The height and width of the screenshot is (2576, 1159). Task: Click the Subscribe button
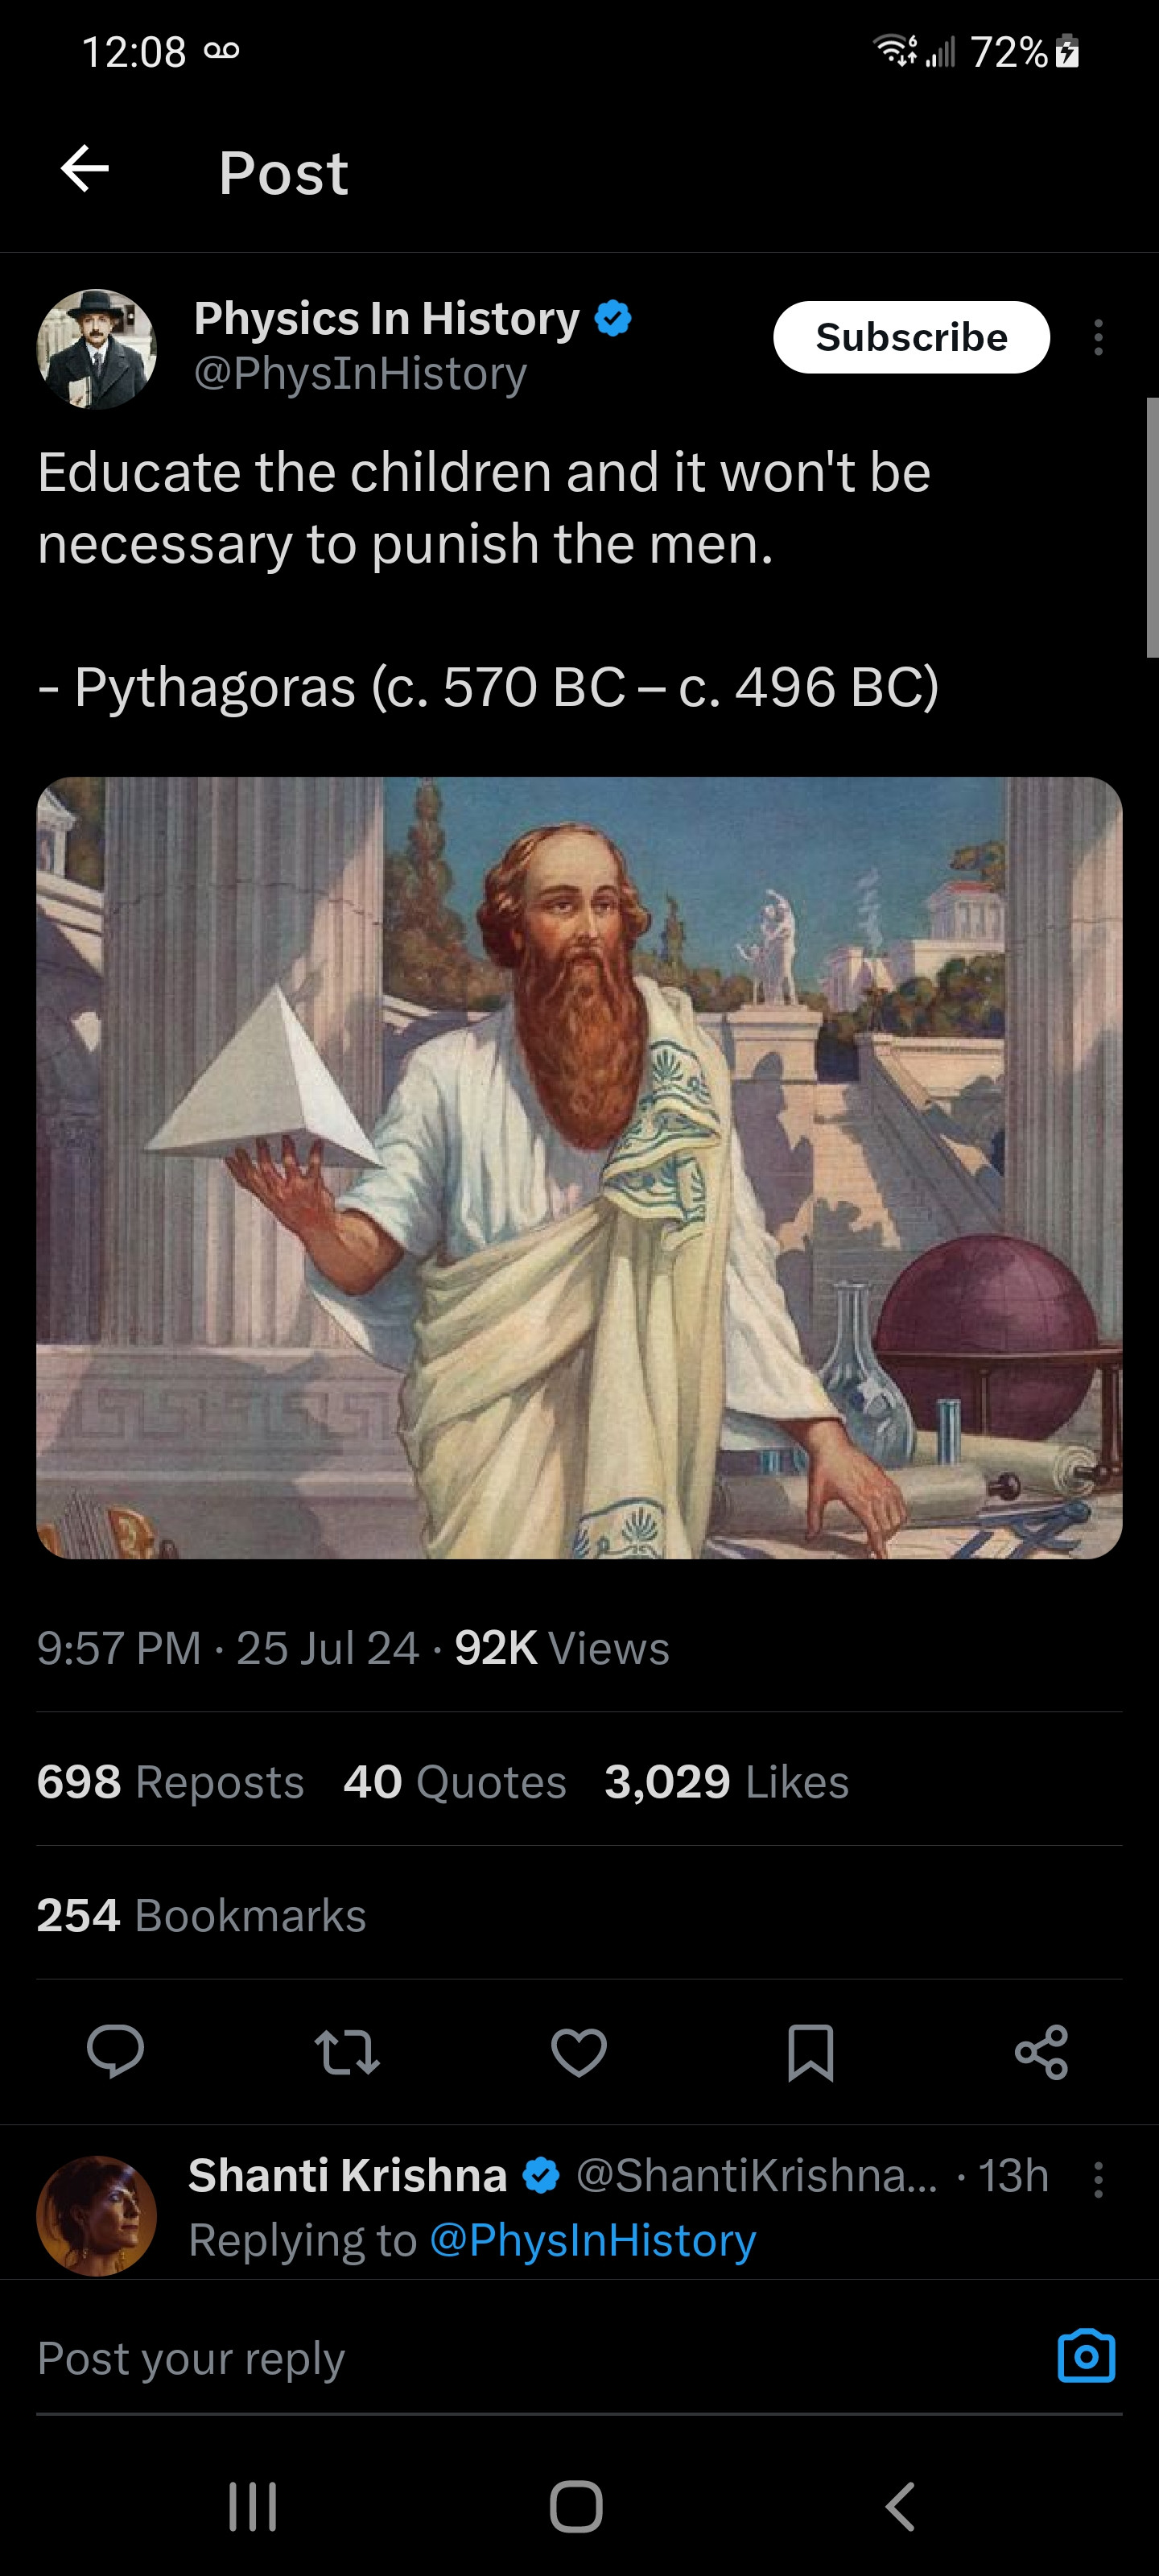(x=911, y=337)
